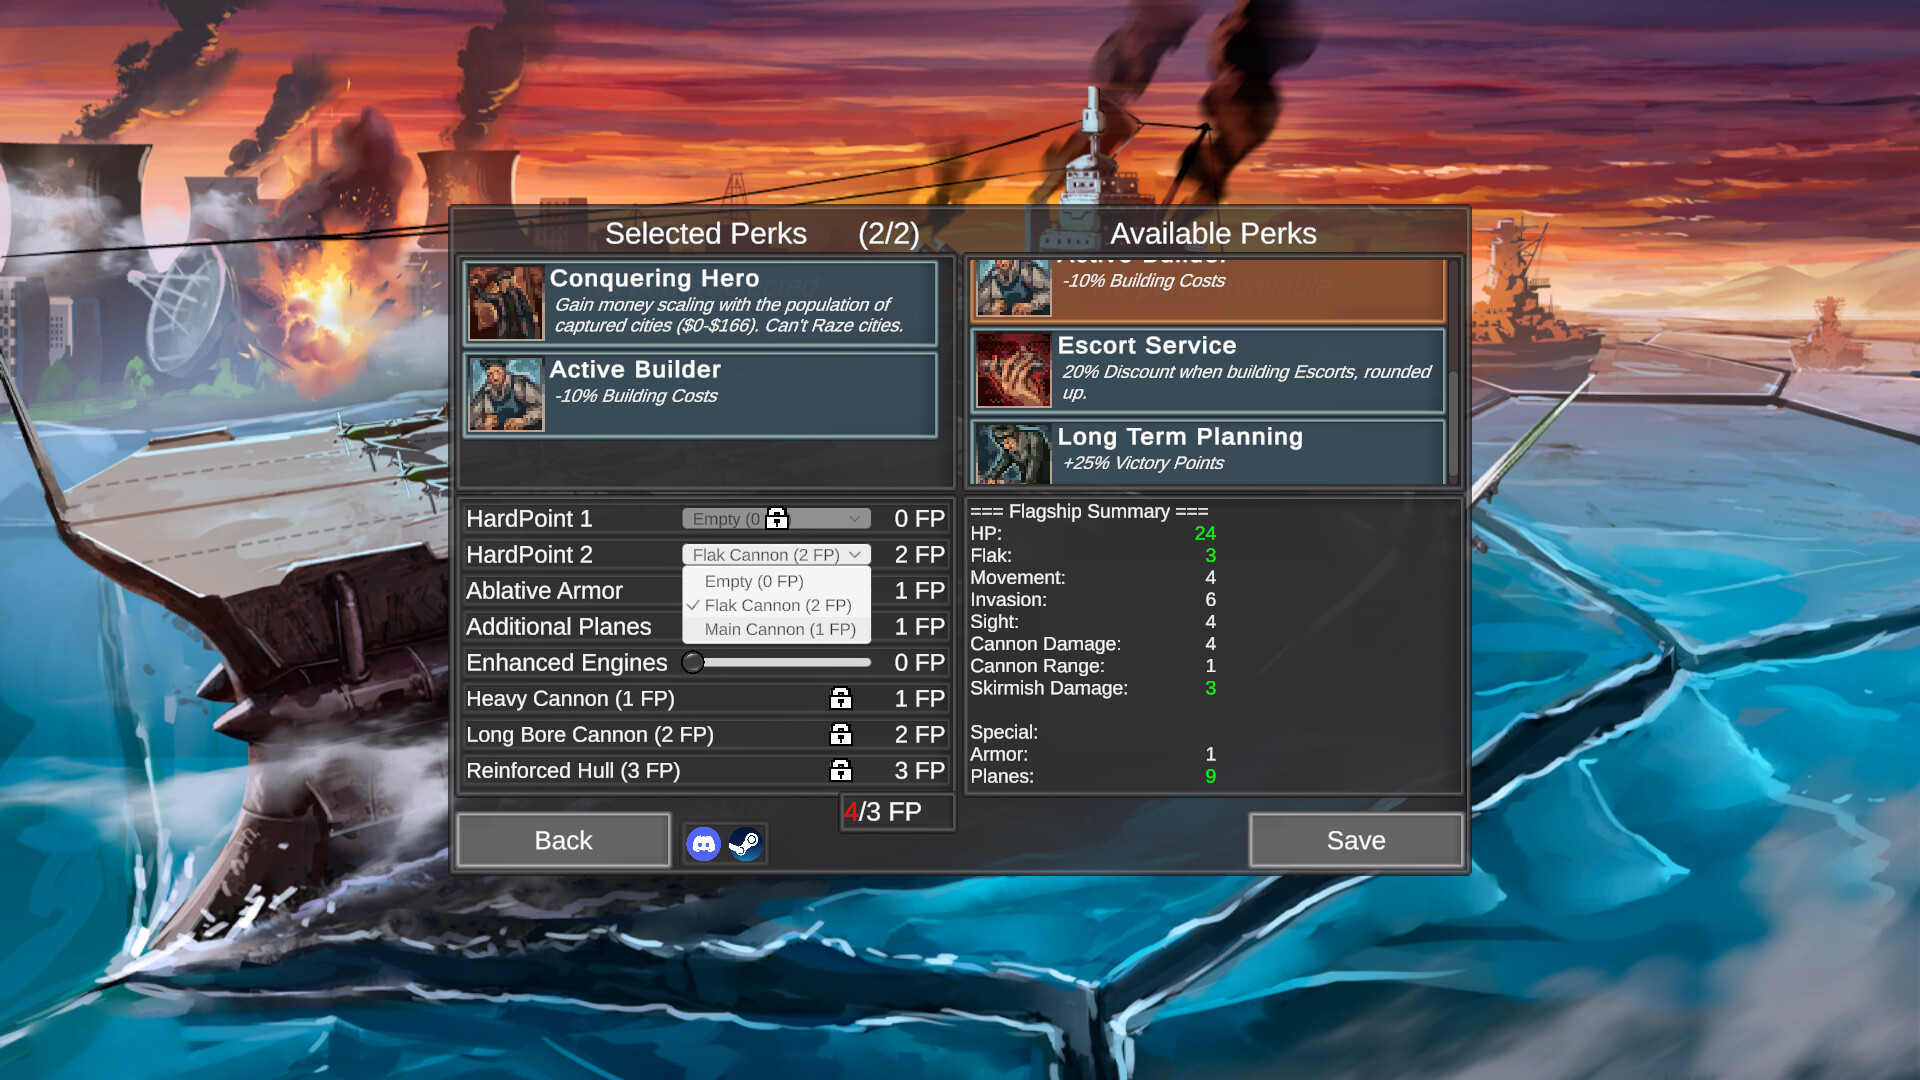Viewport: 1920px width, 1080px height.
Task: Select the Long Term Planning perk
Action: tap(1208, 453)
